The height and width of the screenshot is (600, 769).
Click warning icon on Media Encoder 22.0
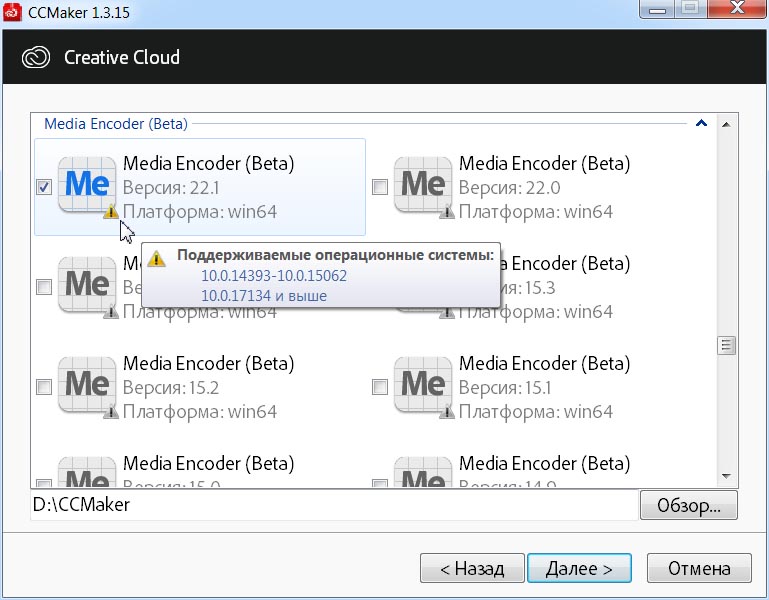point(447,211)
